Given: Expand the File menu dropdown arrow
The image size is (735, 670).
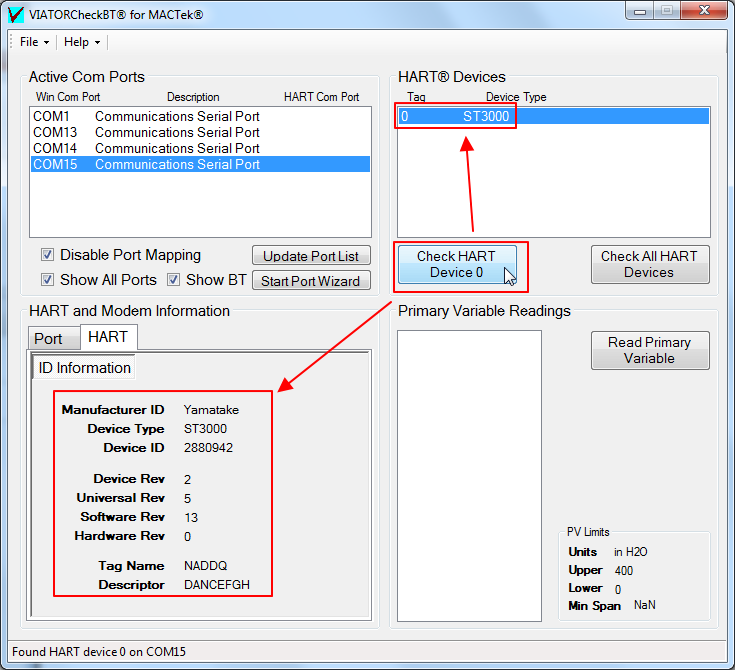Looking at the screenshot, I should pyautogui.click(x=46, y=43).
